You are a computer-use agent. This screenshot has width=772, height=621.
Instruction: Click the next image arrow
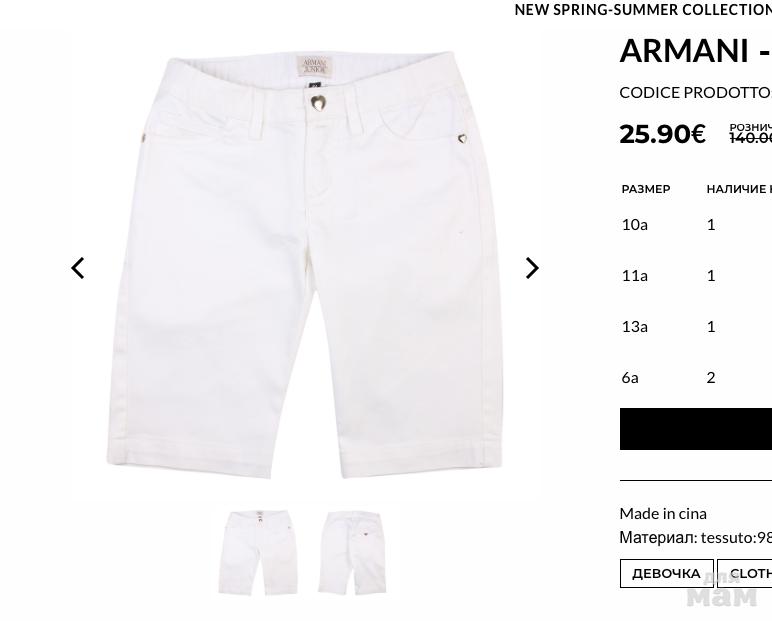[532, 268]
